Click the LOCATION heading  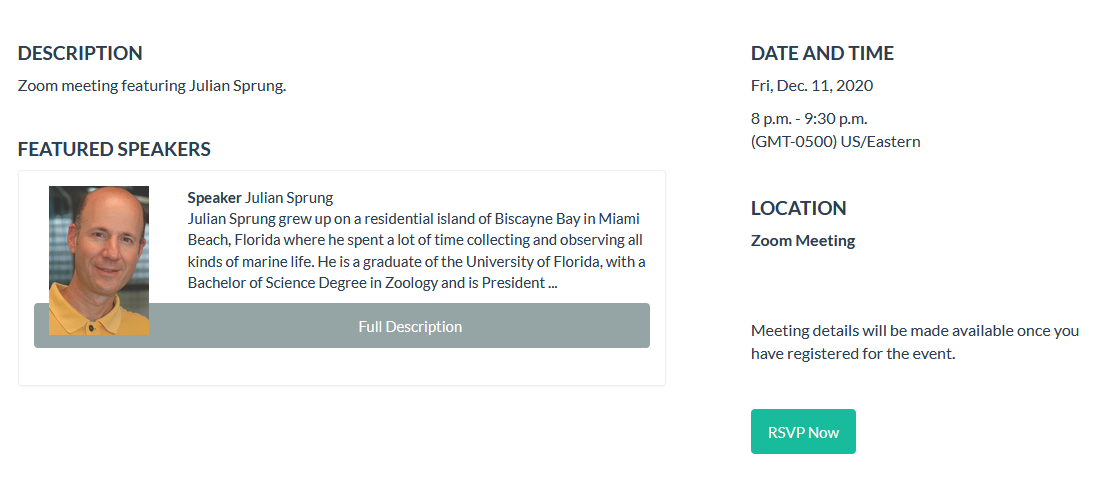click(x=798, y=208)
